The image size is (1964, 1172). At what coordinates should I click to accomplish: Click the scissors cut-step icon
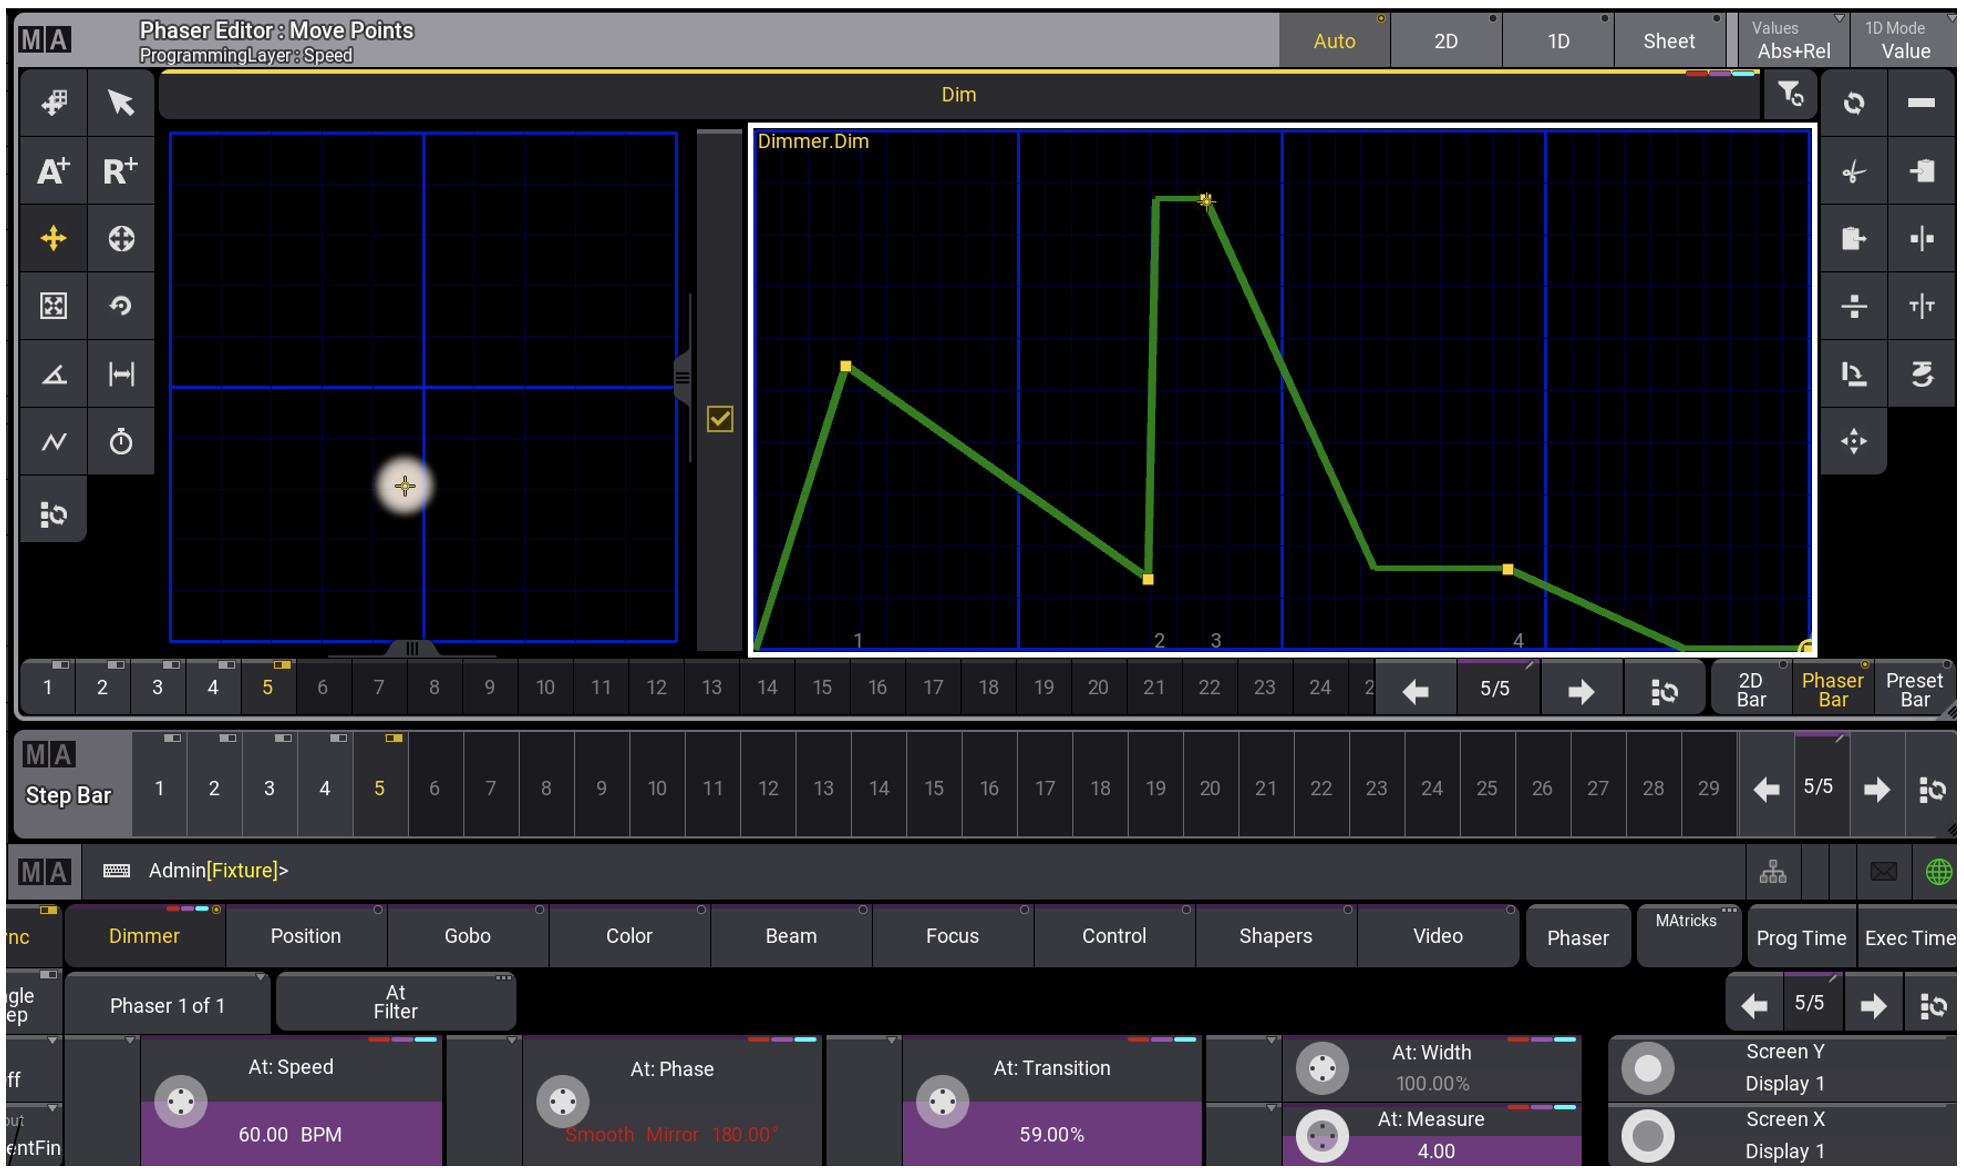coord(1853,170)
